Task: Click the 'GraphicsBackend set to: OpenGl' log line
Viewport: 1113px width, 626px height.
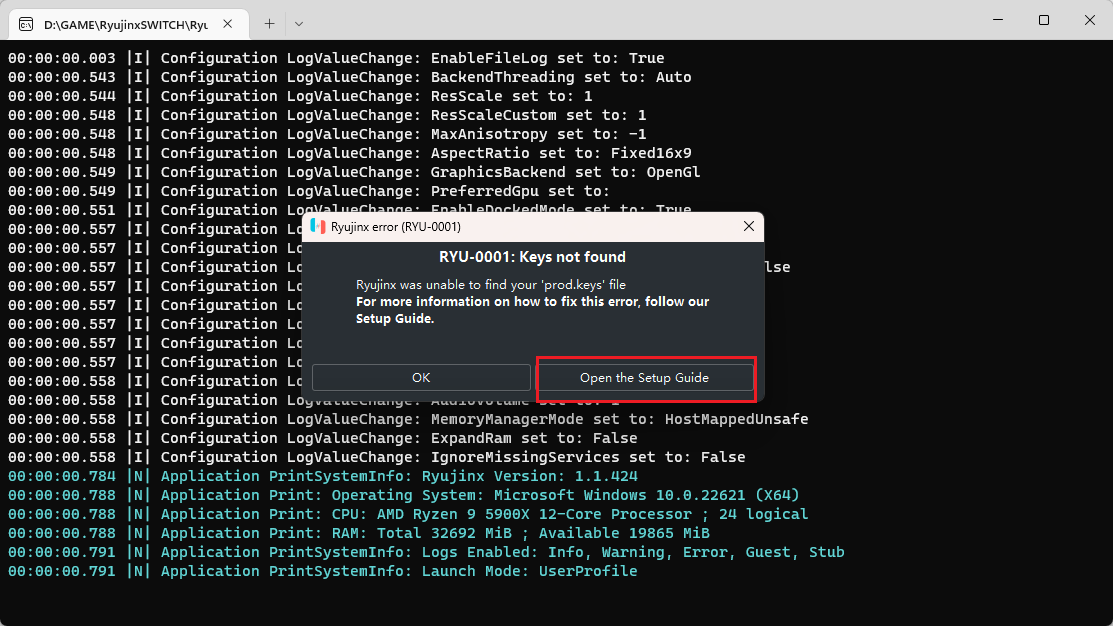Action: click(x=354, y=172)
